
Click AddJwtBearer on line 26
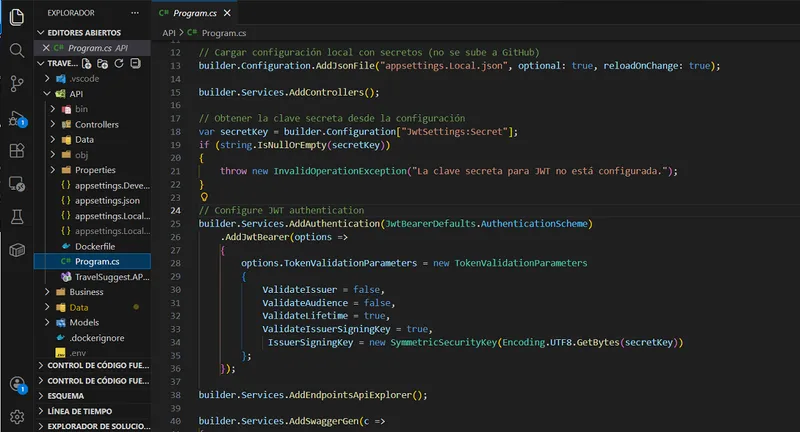point(258,237)
